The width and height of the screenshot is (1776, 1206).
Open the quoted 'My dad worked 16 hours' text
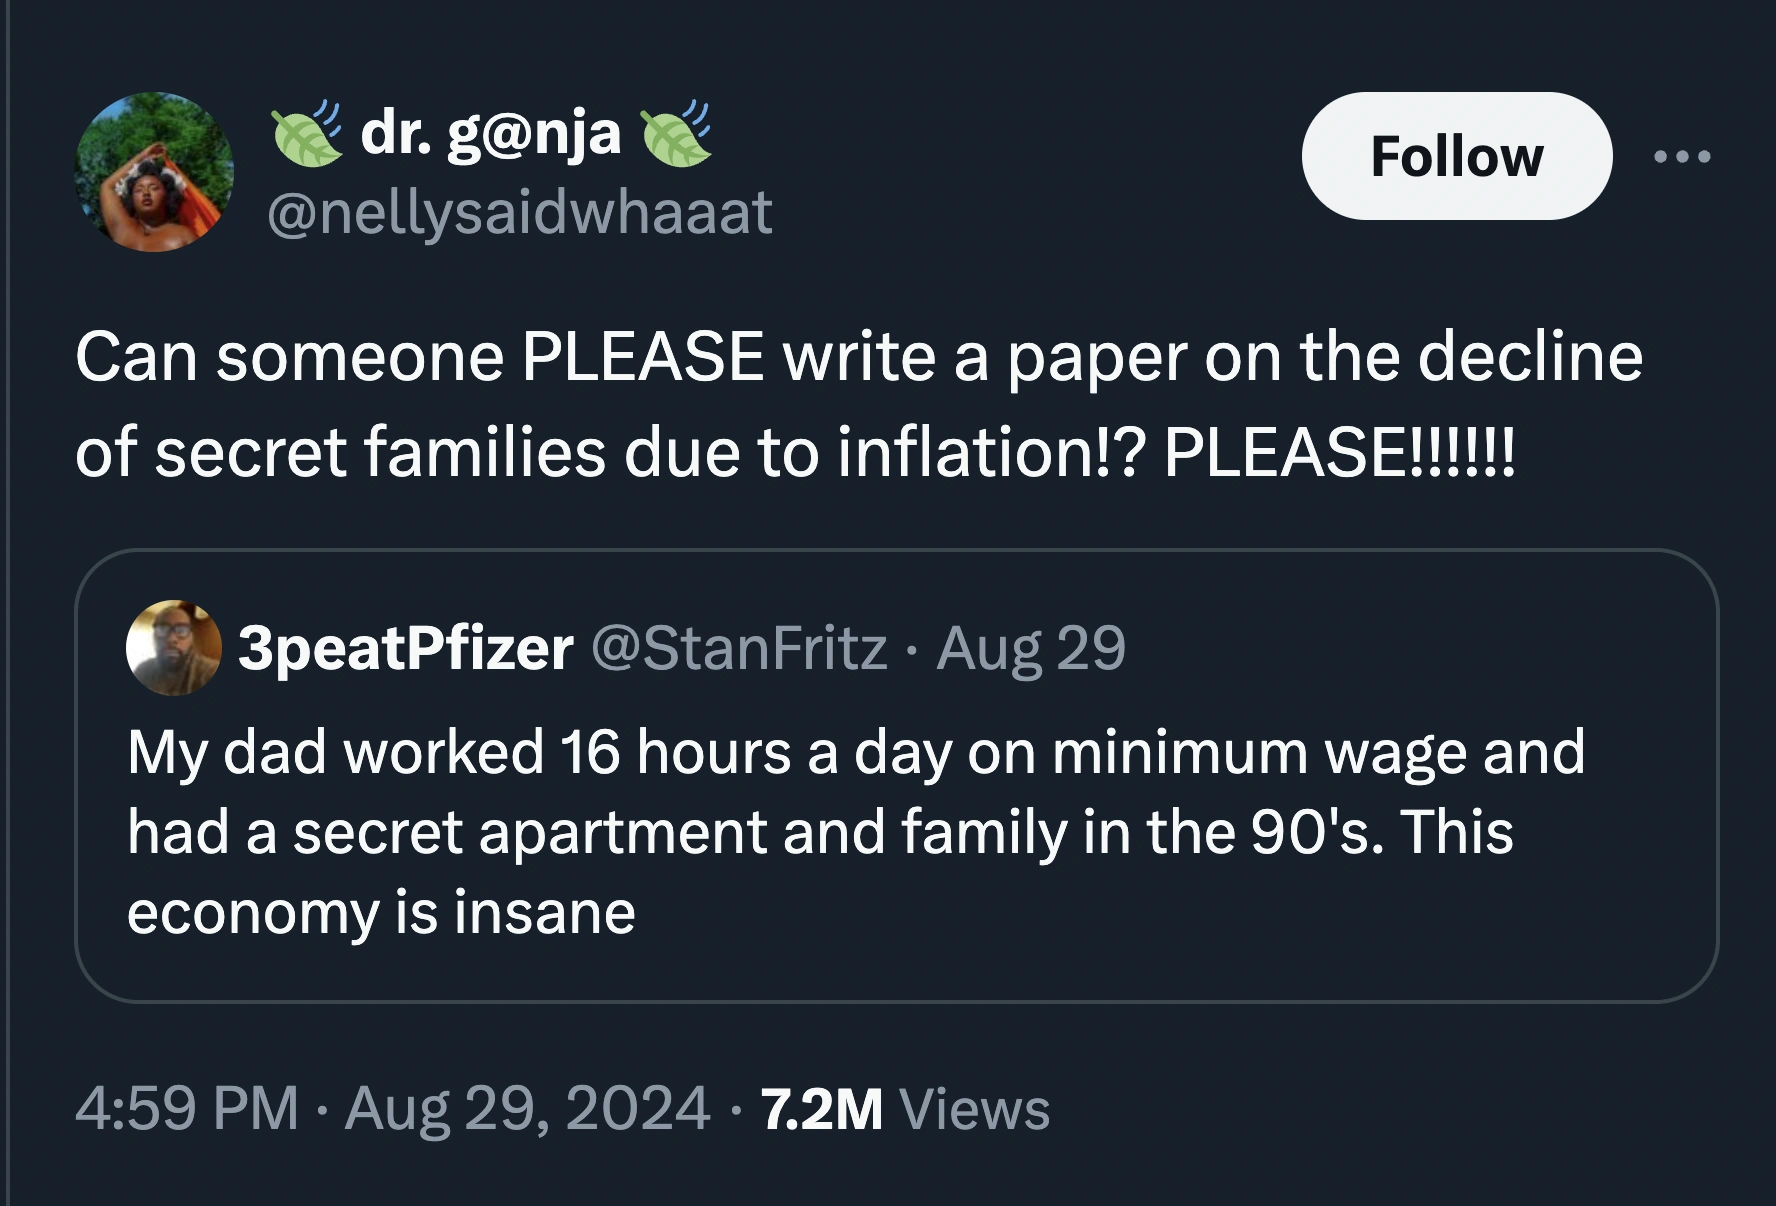(856, 751)
